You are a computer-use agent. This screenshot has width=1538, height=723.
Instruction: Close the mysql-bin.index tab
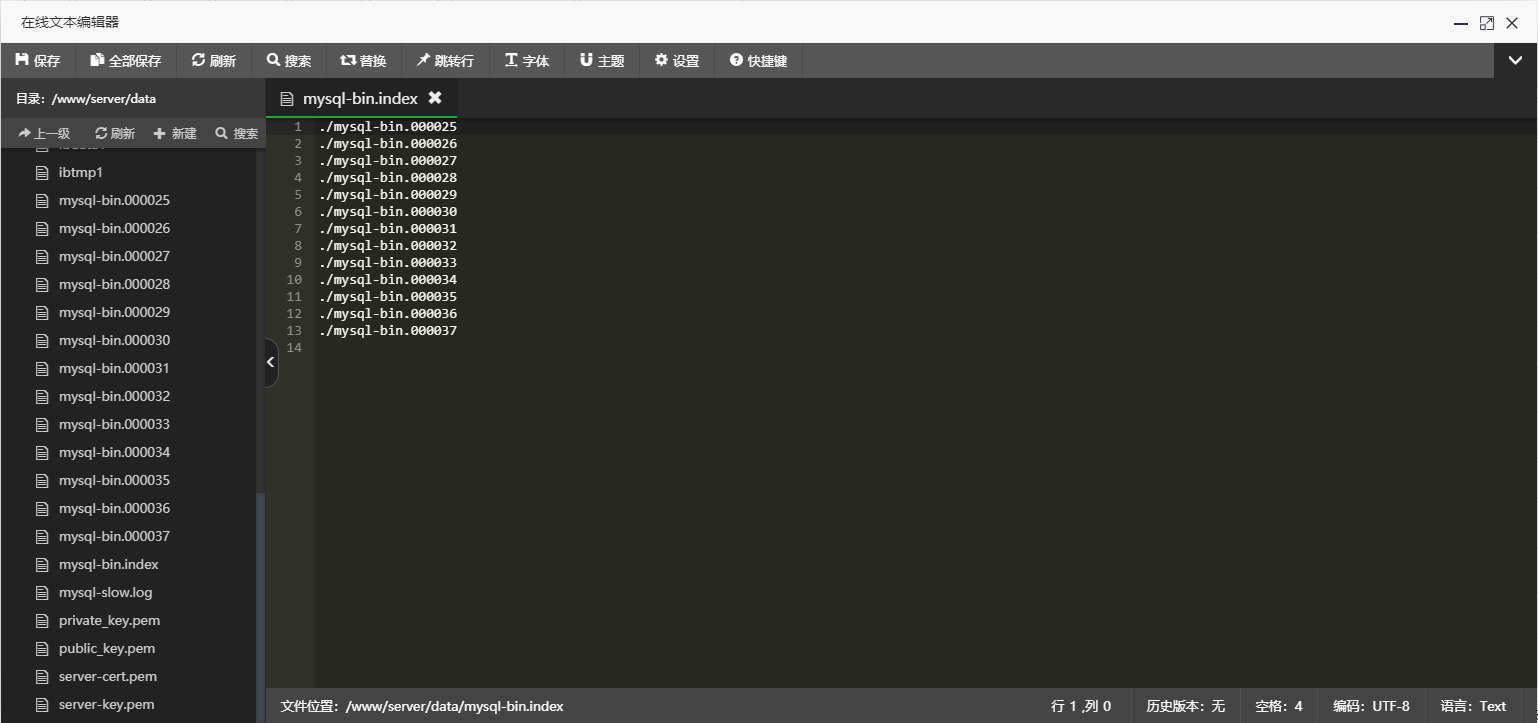pyautogui.click(x=435, y=98)
